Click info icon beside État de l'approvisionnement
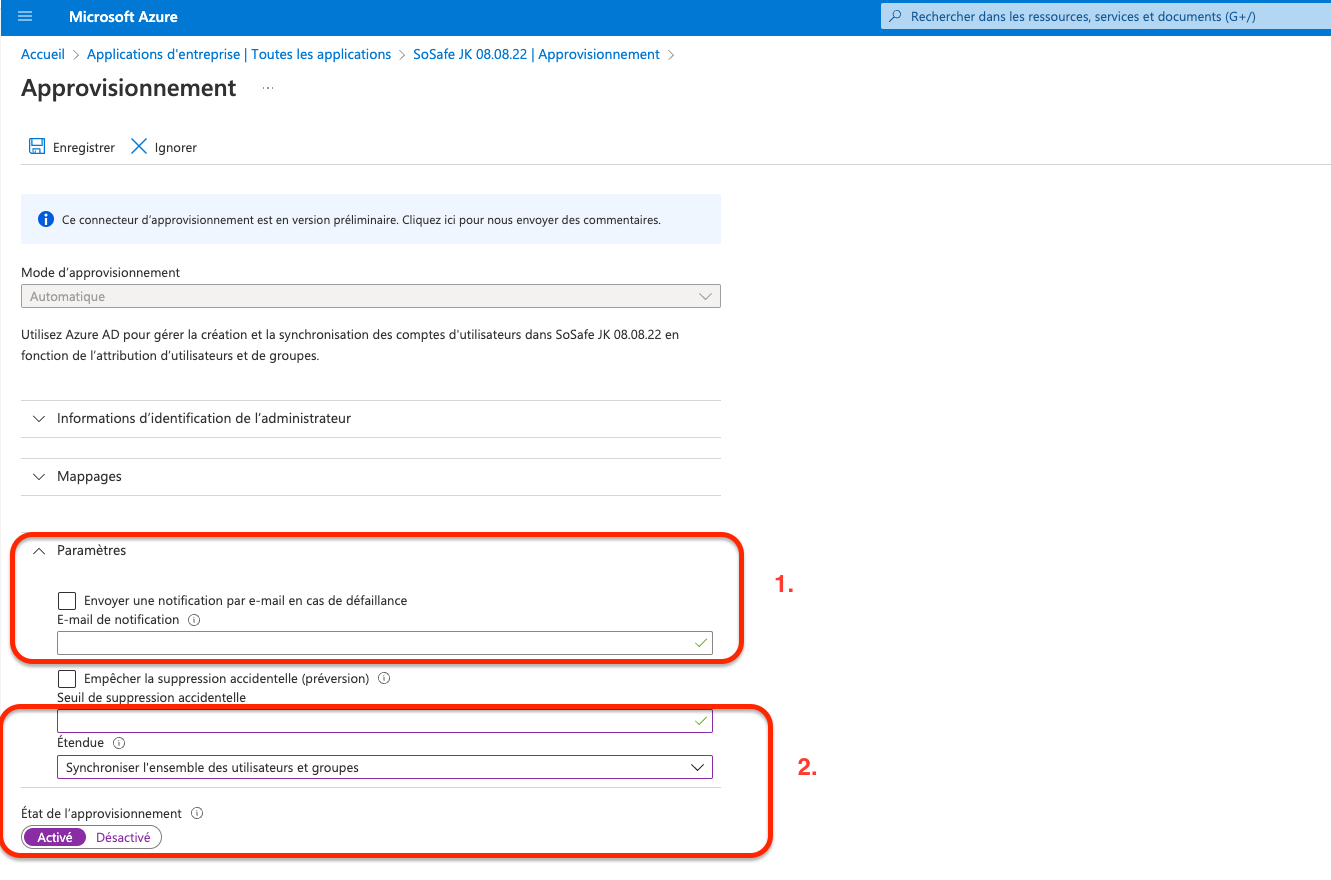1331x880 pixels. point(197,813)
